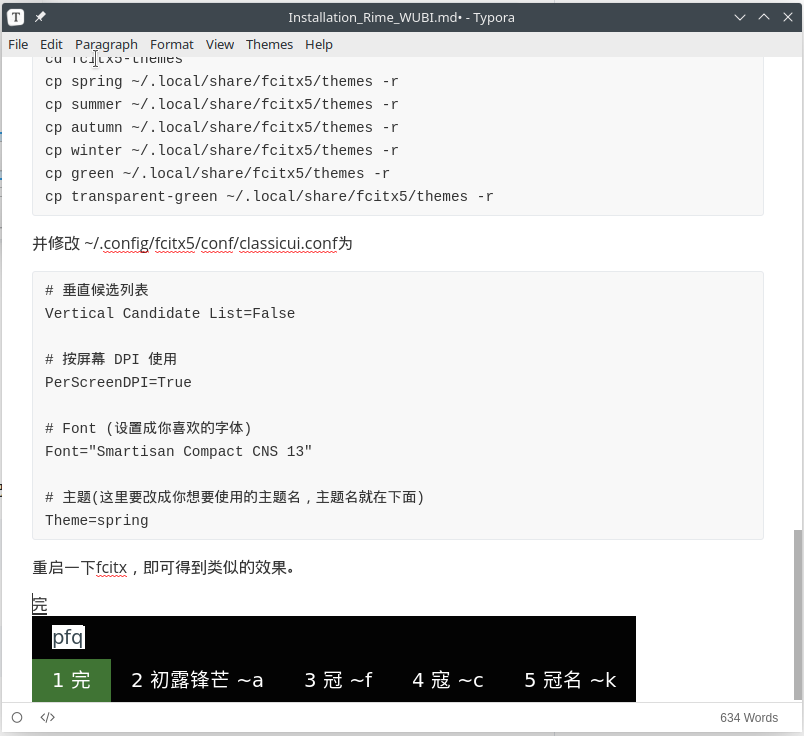Click the 'cp spring' command line
Image resolution: width=804 pixels, height=736 pixels.
(222, 82)
